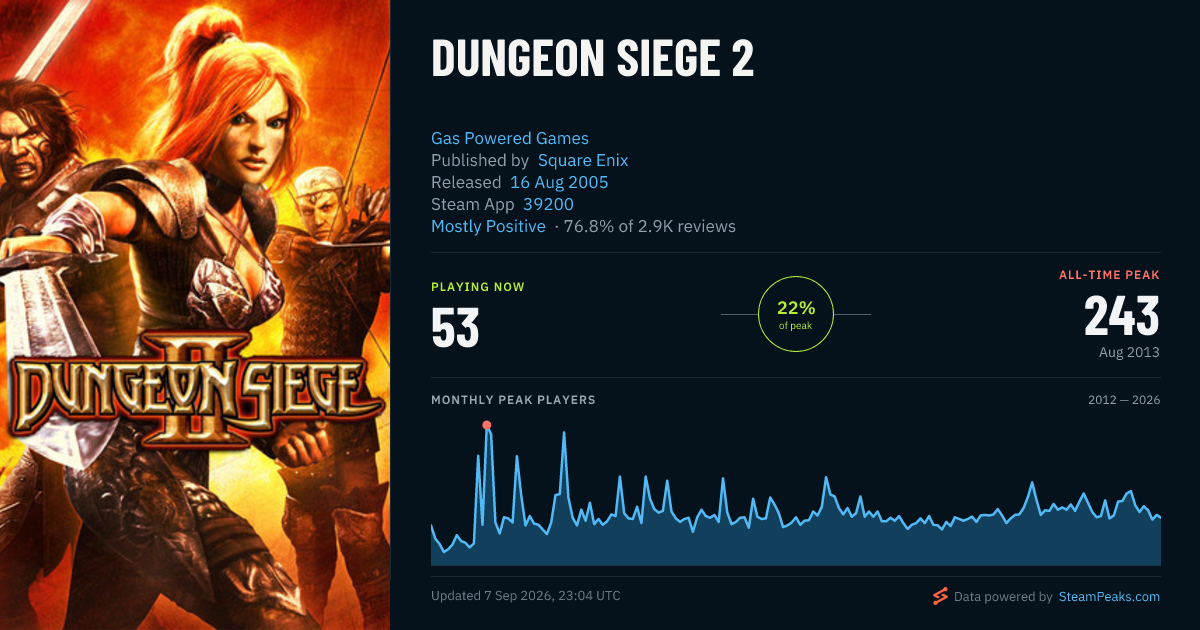Select the All-Time Peak value 243

[1122, 316]
